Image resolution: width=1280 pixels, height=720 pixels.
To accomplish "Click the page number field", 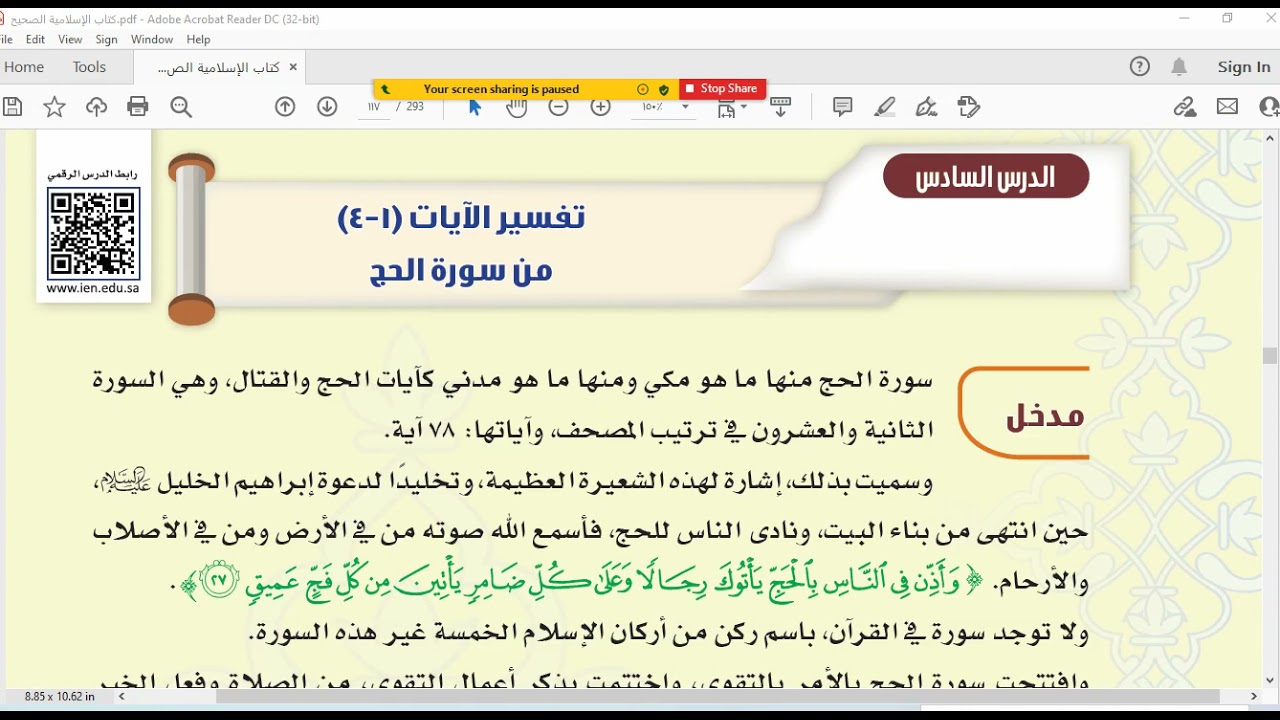I will [x=374, y=107].
